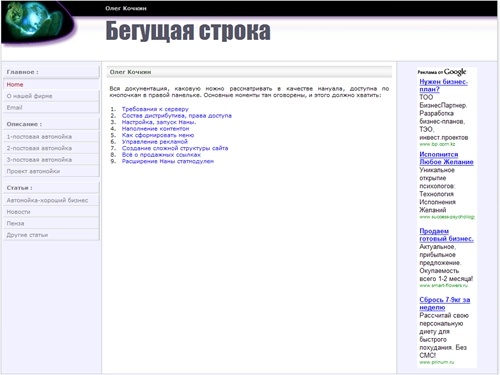Image resolution: width=500 pixels, height=375 pixels.
Task: Click the globe logo image in header
Action: 37,23
